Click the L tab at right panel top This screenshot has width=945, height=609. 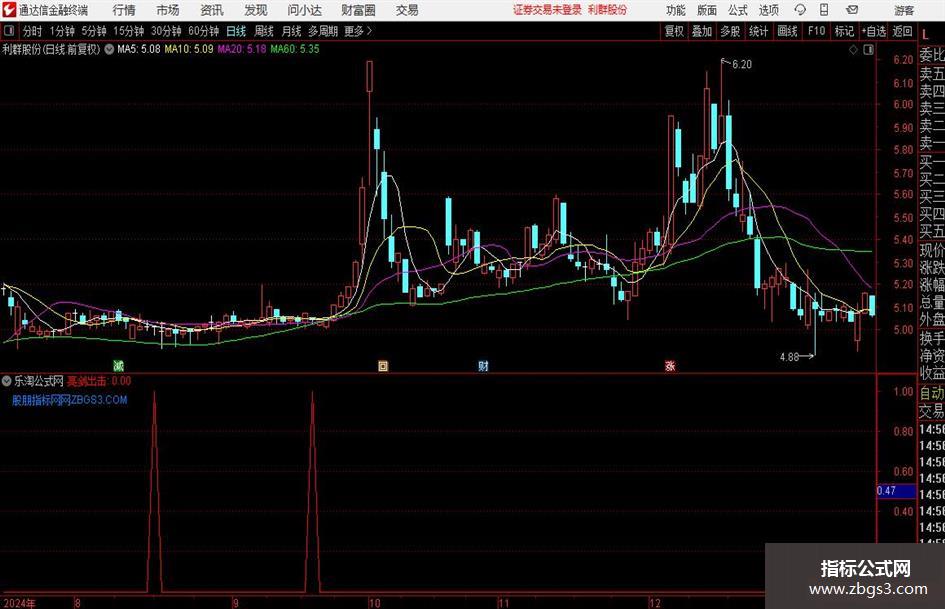(x=925, y=35)
